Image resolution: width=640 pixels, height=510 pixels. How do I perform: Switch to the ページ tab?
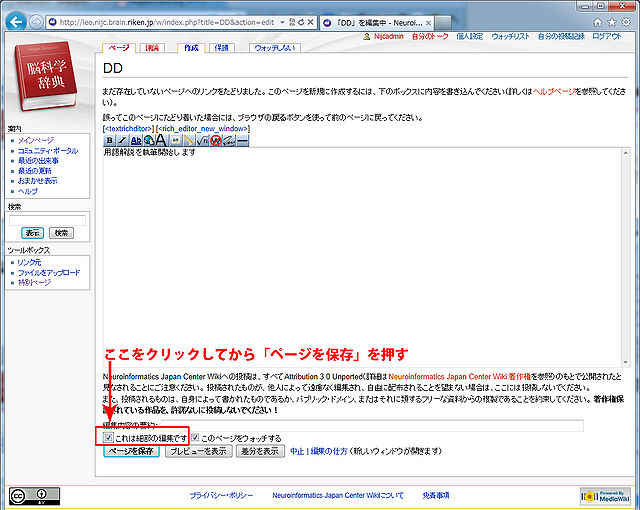[x=119, y=47]
